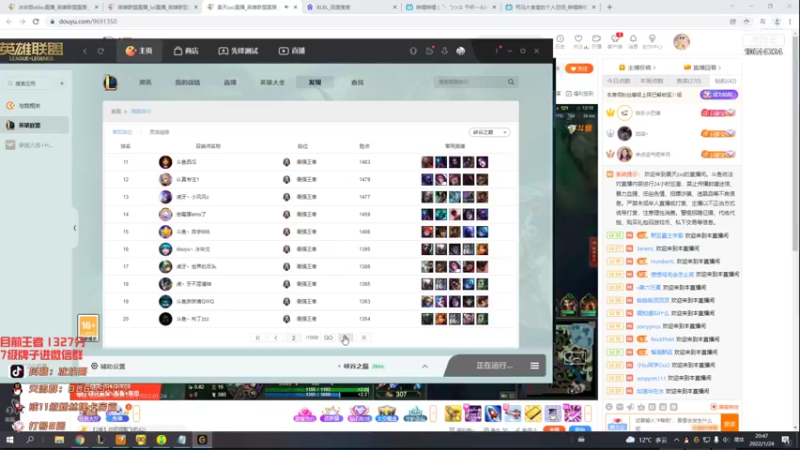800x450 pixels.
Task: Open the download manager icon in WeGame header
Action: (x=445, y=51)
